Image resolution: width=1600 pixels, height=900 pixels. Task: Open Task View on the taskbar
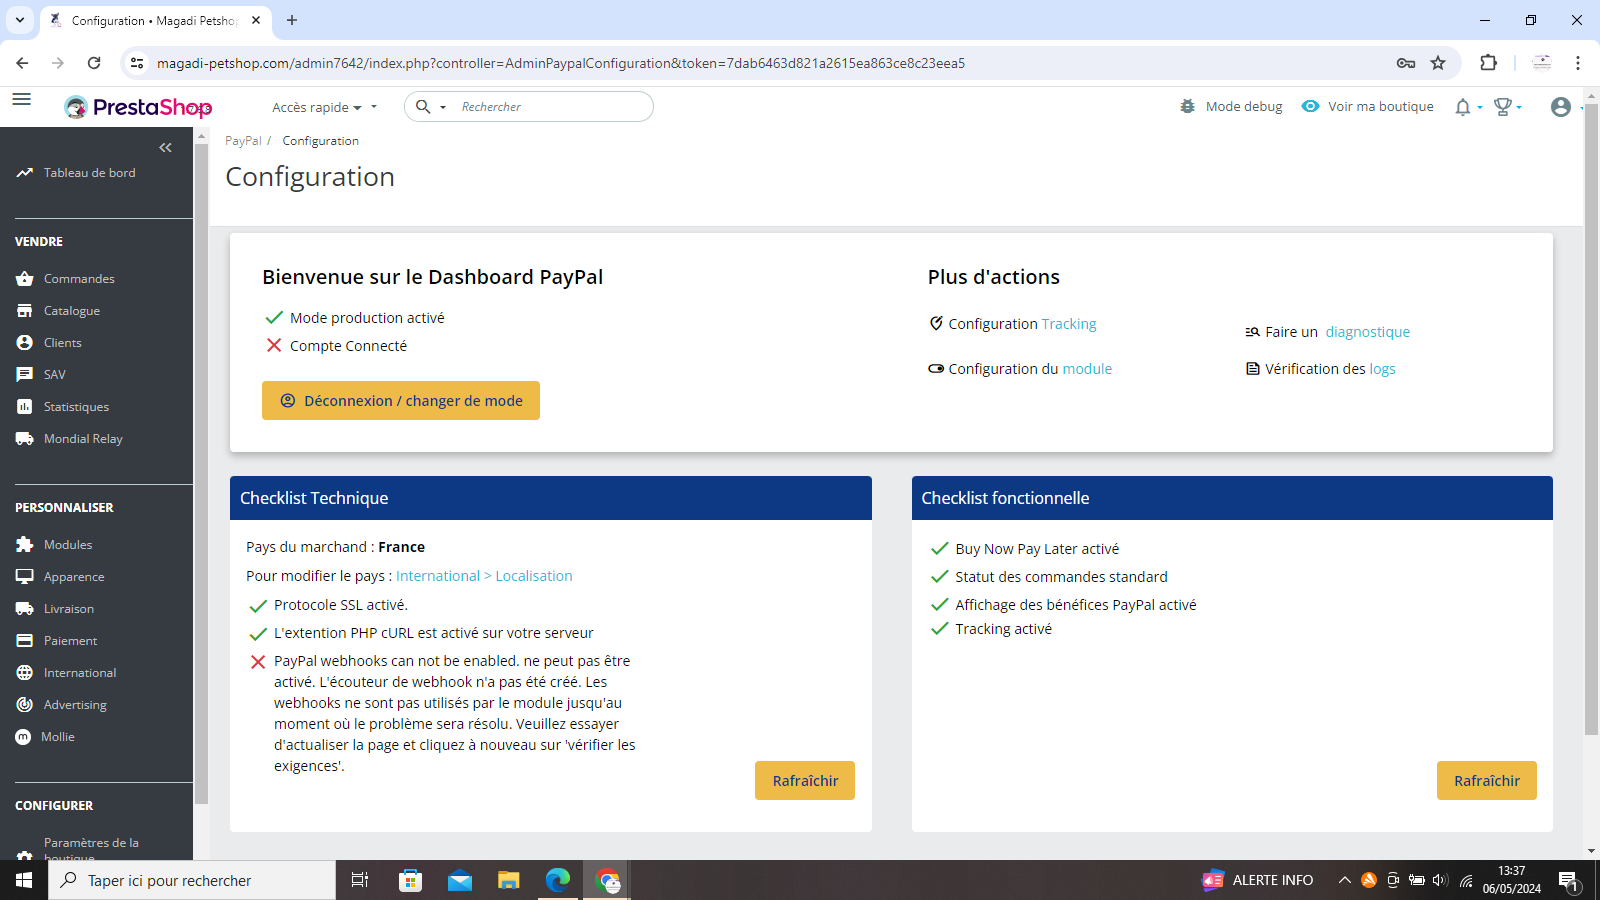pos(360,880)
